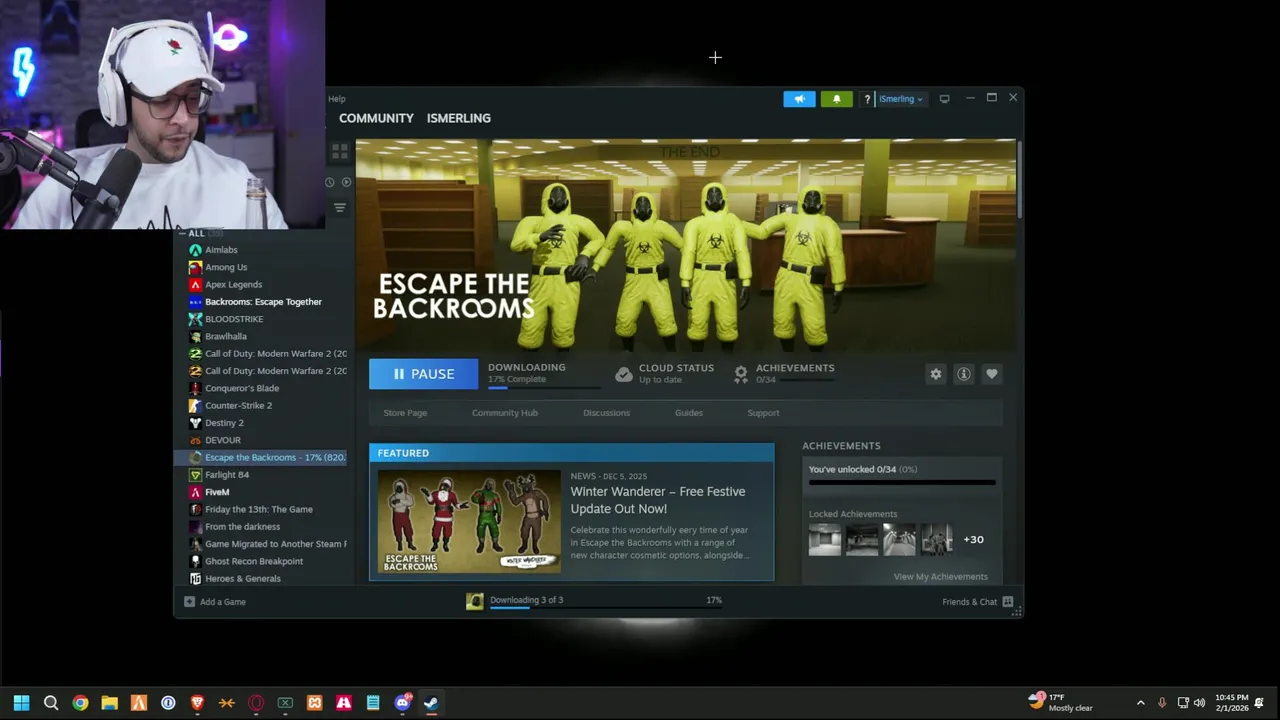Click the Among Us game icon
This screenshot has height=720, width=1280.
point(196,267)
